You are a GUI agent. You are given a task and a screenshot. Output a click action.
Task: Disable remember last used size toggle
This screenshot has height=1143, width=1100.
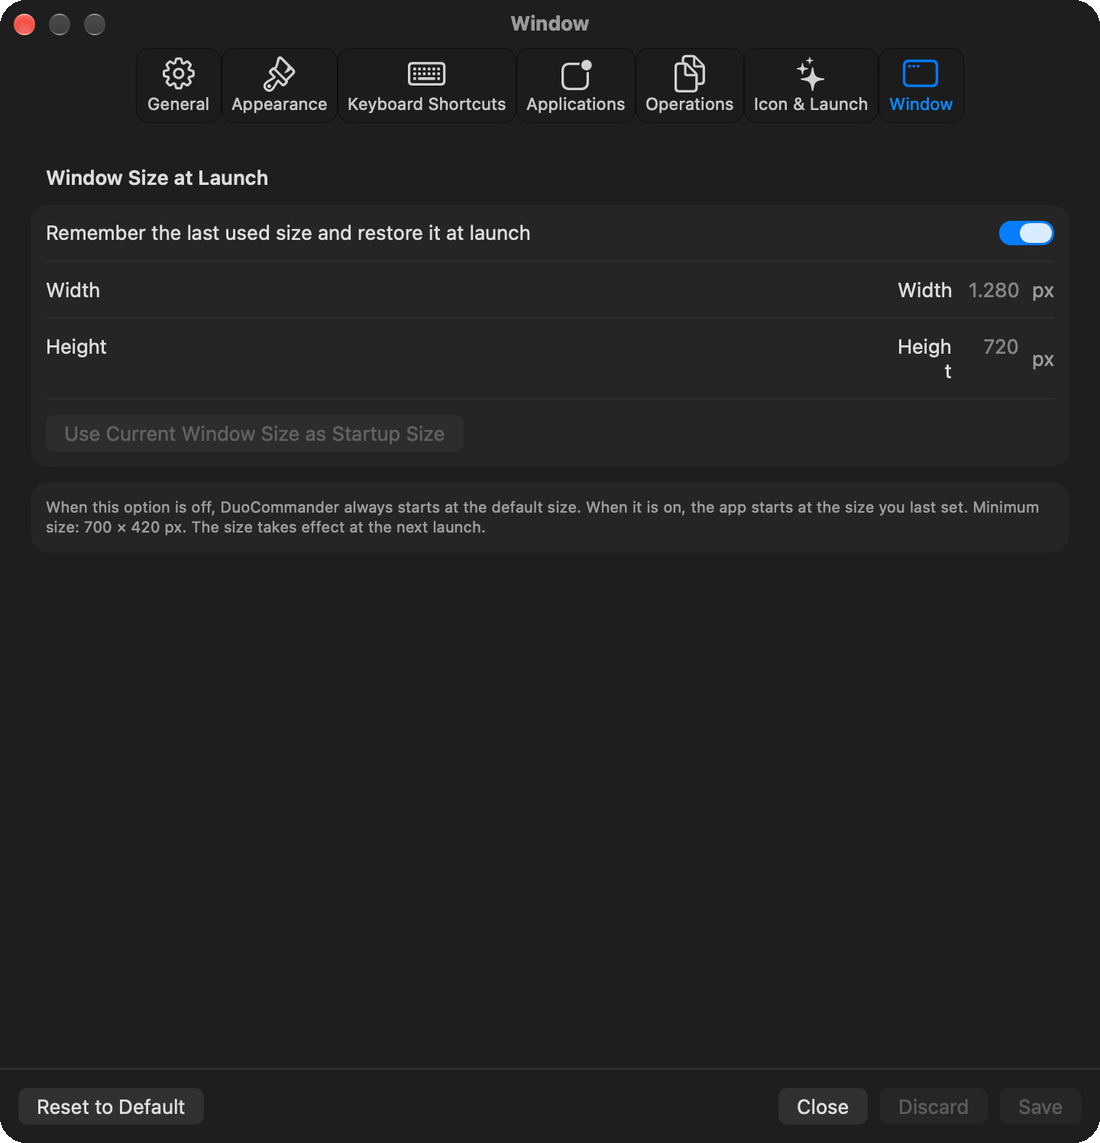tap(1026, 233)
